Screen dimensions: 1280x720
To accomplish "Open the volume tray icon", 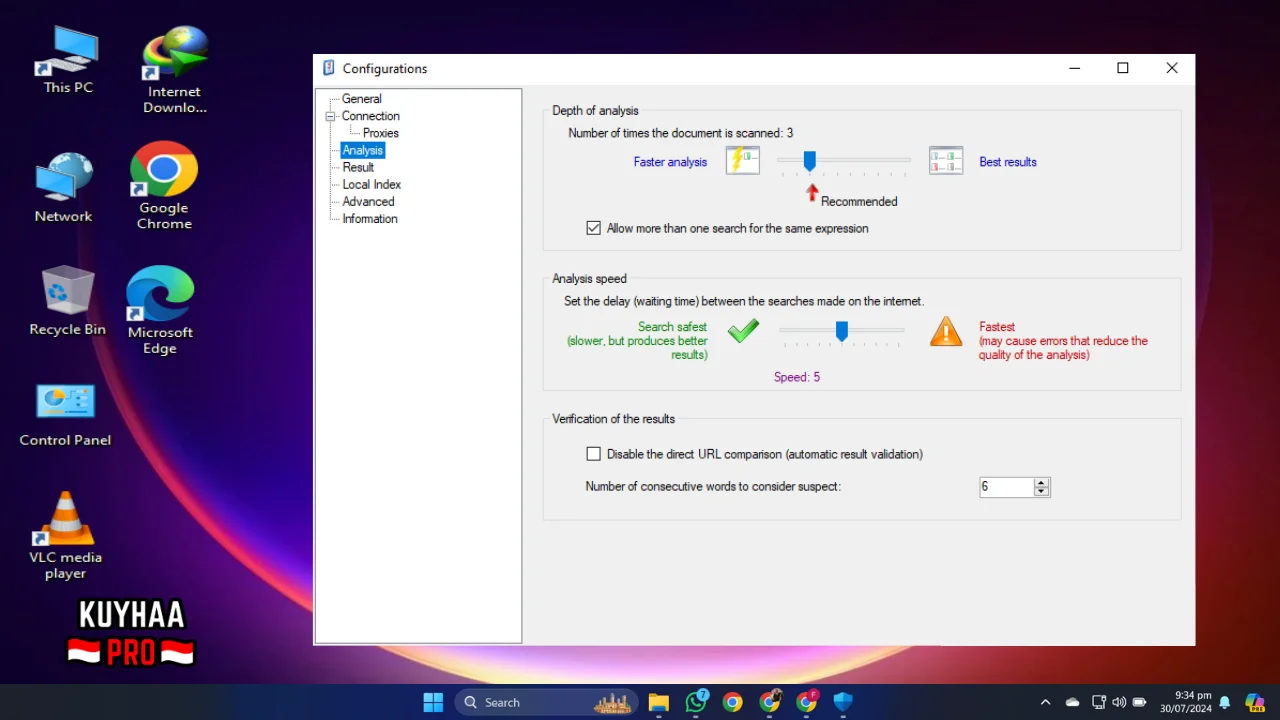I will (x=1119, y=702).
